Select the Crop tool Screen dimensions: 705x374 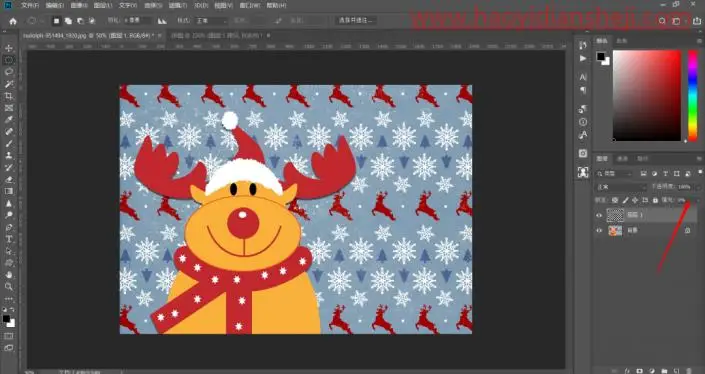coord(9,96)
